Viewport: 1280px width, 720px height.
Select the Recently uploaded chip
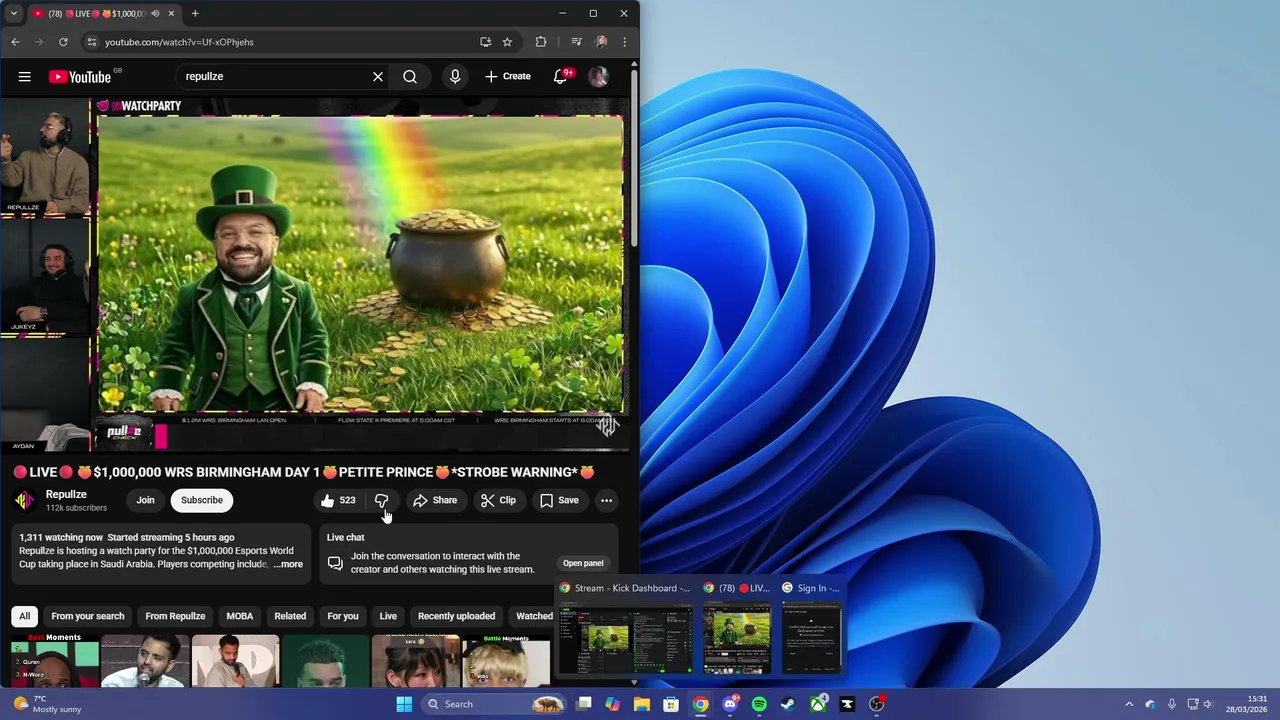(456, 616)
